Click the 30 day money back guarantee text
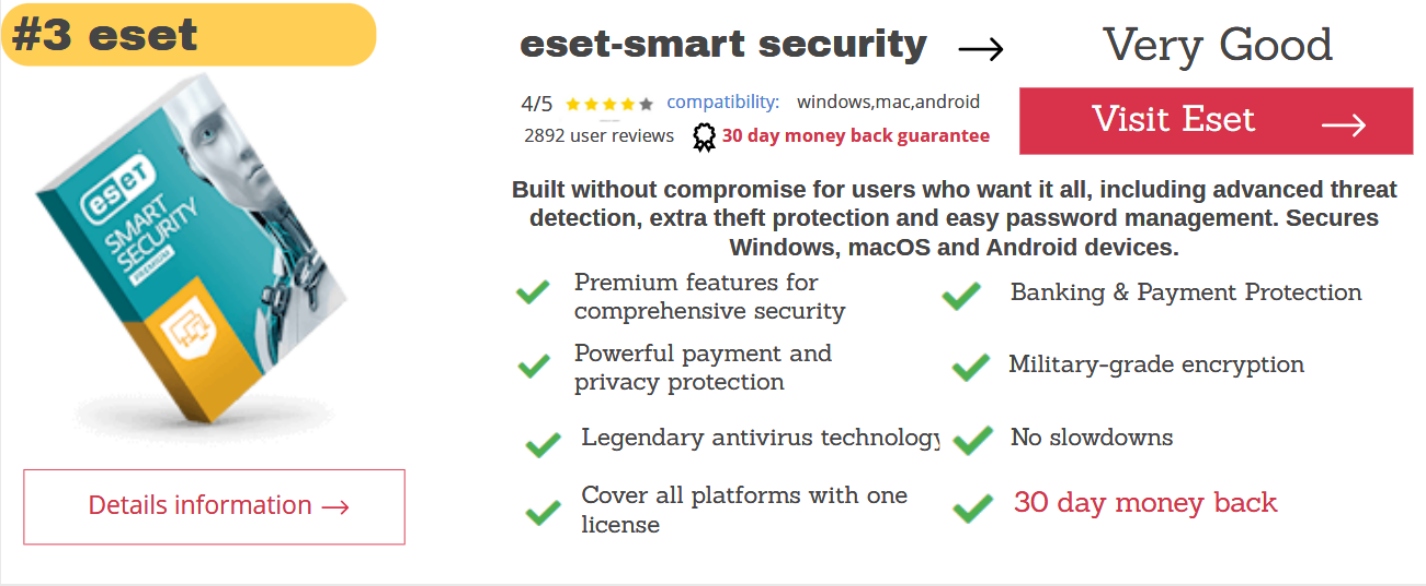Viewport: 1426px width, 586px height. (855, 136)
